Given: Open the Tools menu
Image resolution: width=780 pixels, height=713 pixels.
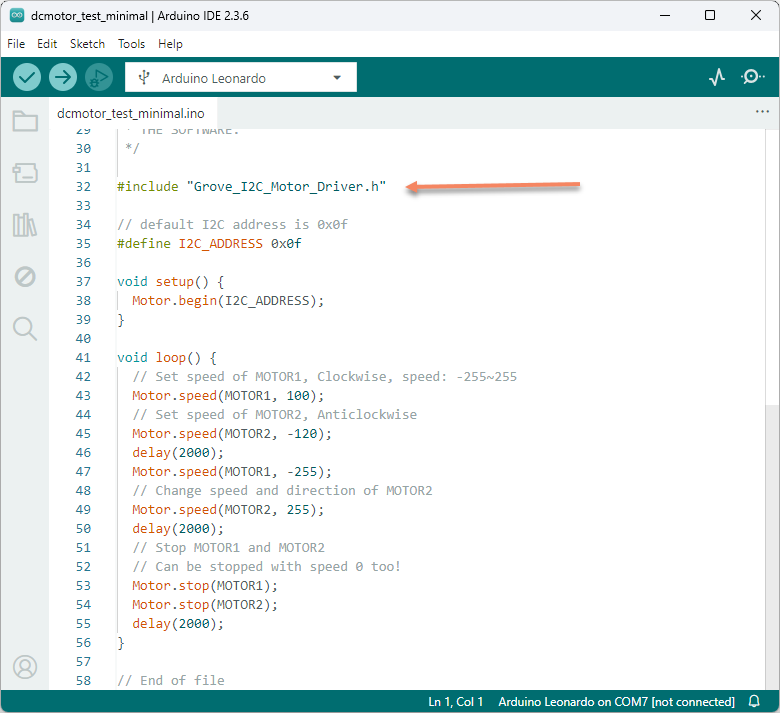Looking at the screenshot, I should tap(131, 44).
